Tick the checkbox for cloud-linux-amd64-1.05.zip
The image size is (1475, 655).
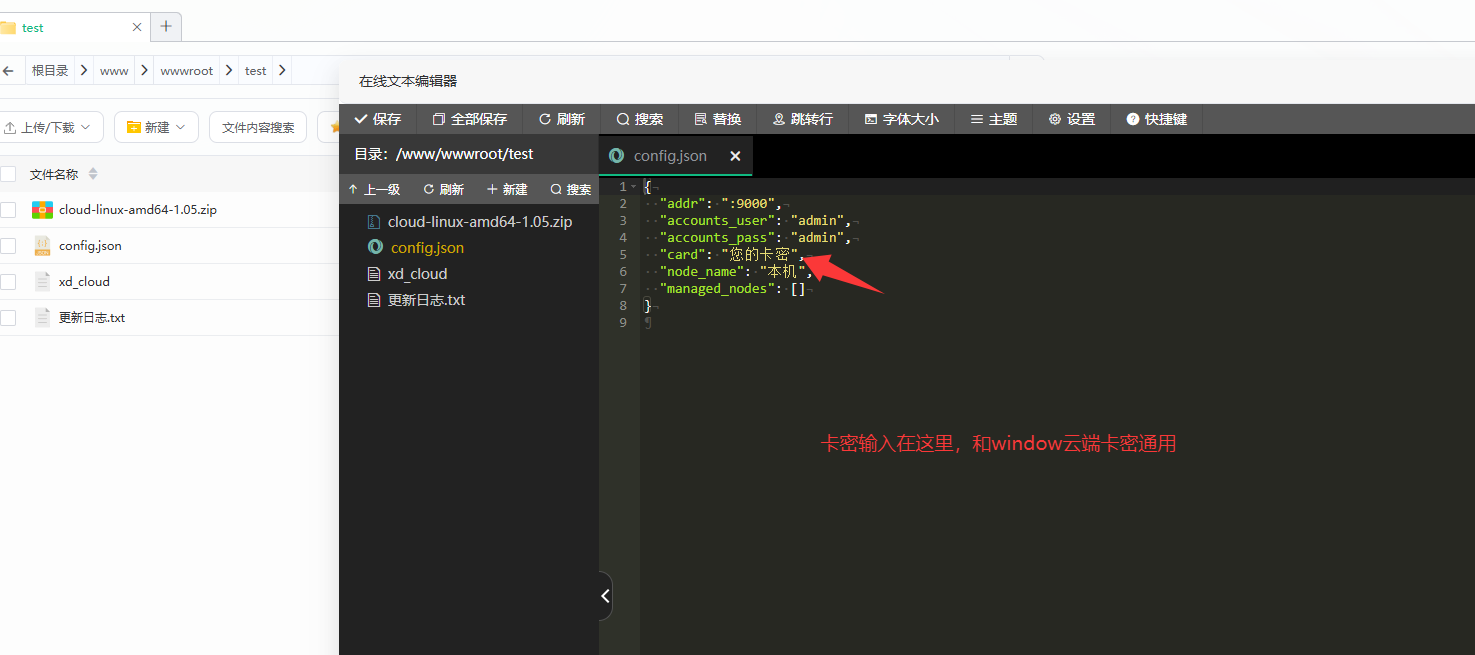tap(8, 210)
